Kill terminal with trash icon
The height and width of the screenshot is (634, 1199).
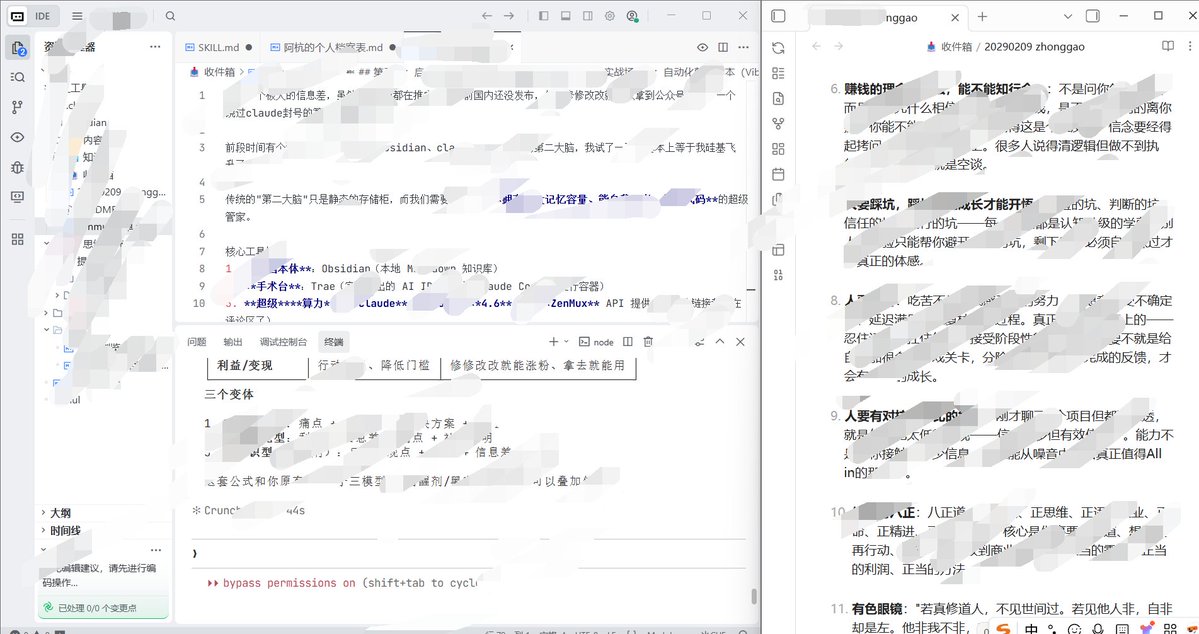tap(648, 342)
